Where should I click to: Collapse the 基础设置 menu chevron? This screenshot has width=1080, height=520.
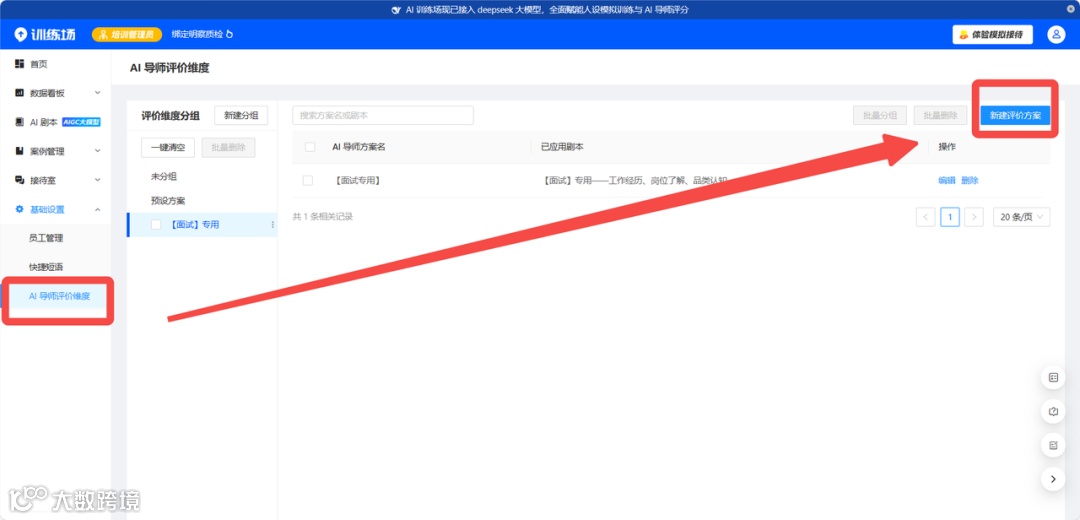[x=97, y=209]
